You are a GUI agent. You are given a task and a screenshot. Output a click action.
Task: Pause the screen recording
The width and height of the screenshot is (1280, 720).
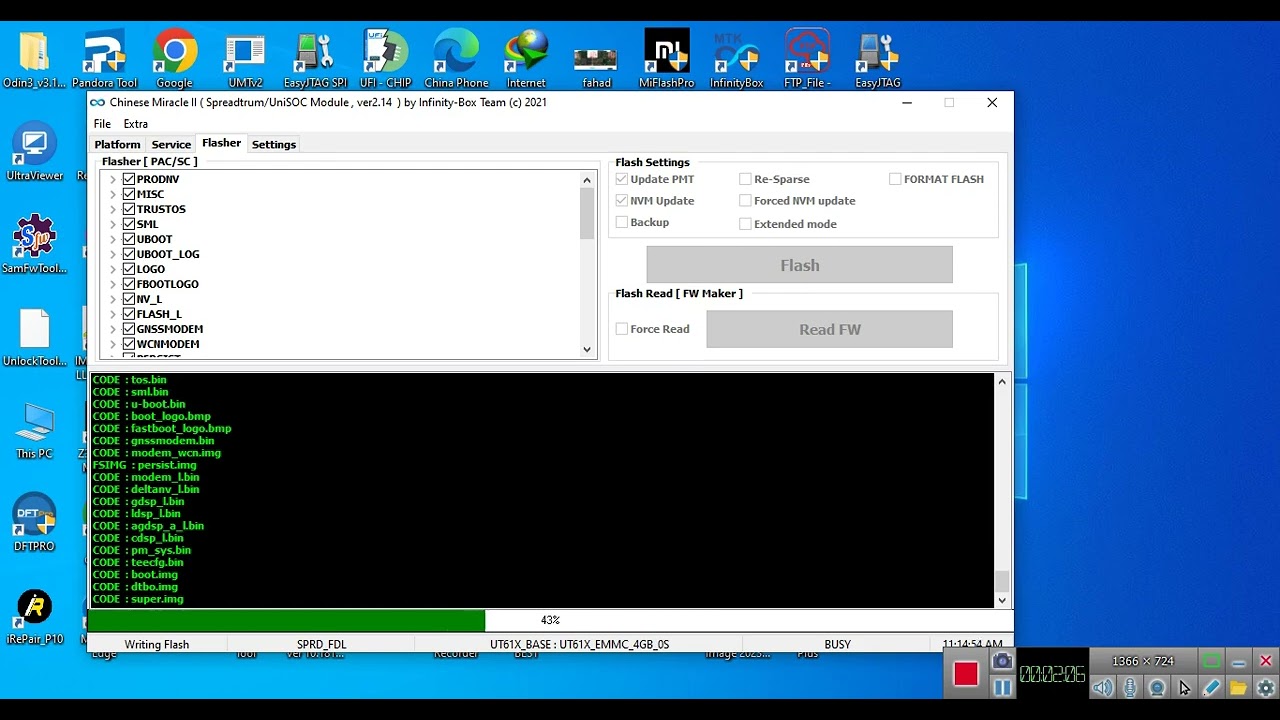click(1002, 687)
